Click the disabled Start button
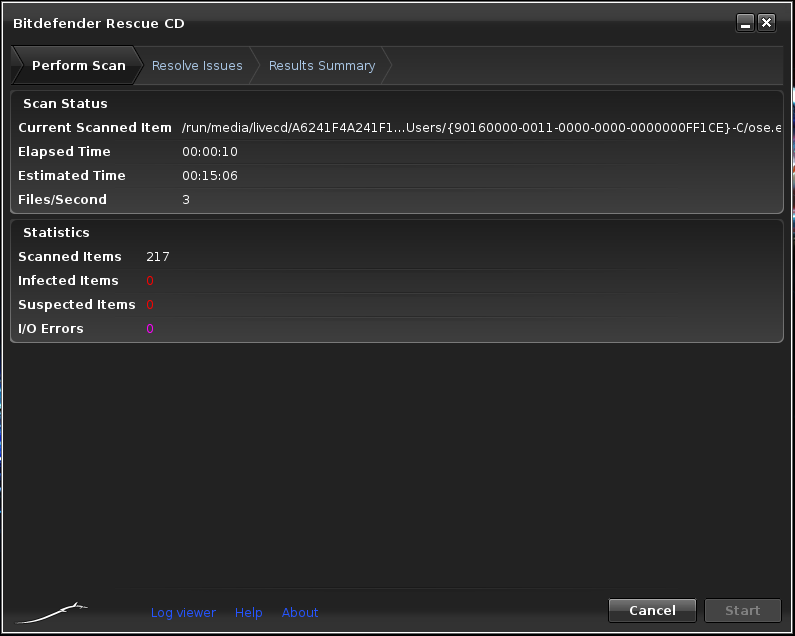The width and height of the screenshot is (795, 636). (x=742, y=610)
